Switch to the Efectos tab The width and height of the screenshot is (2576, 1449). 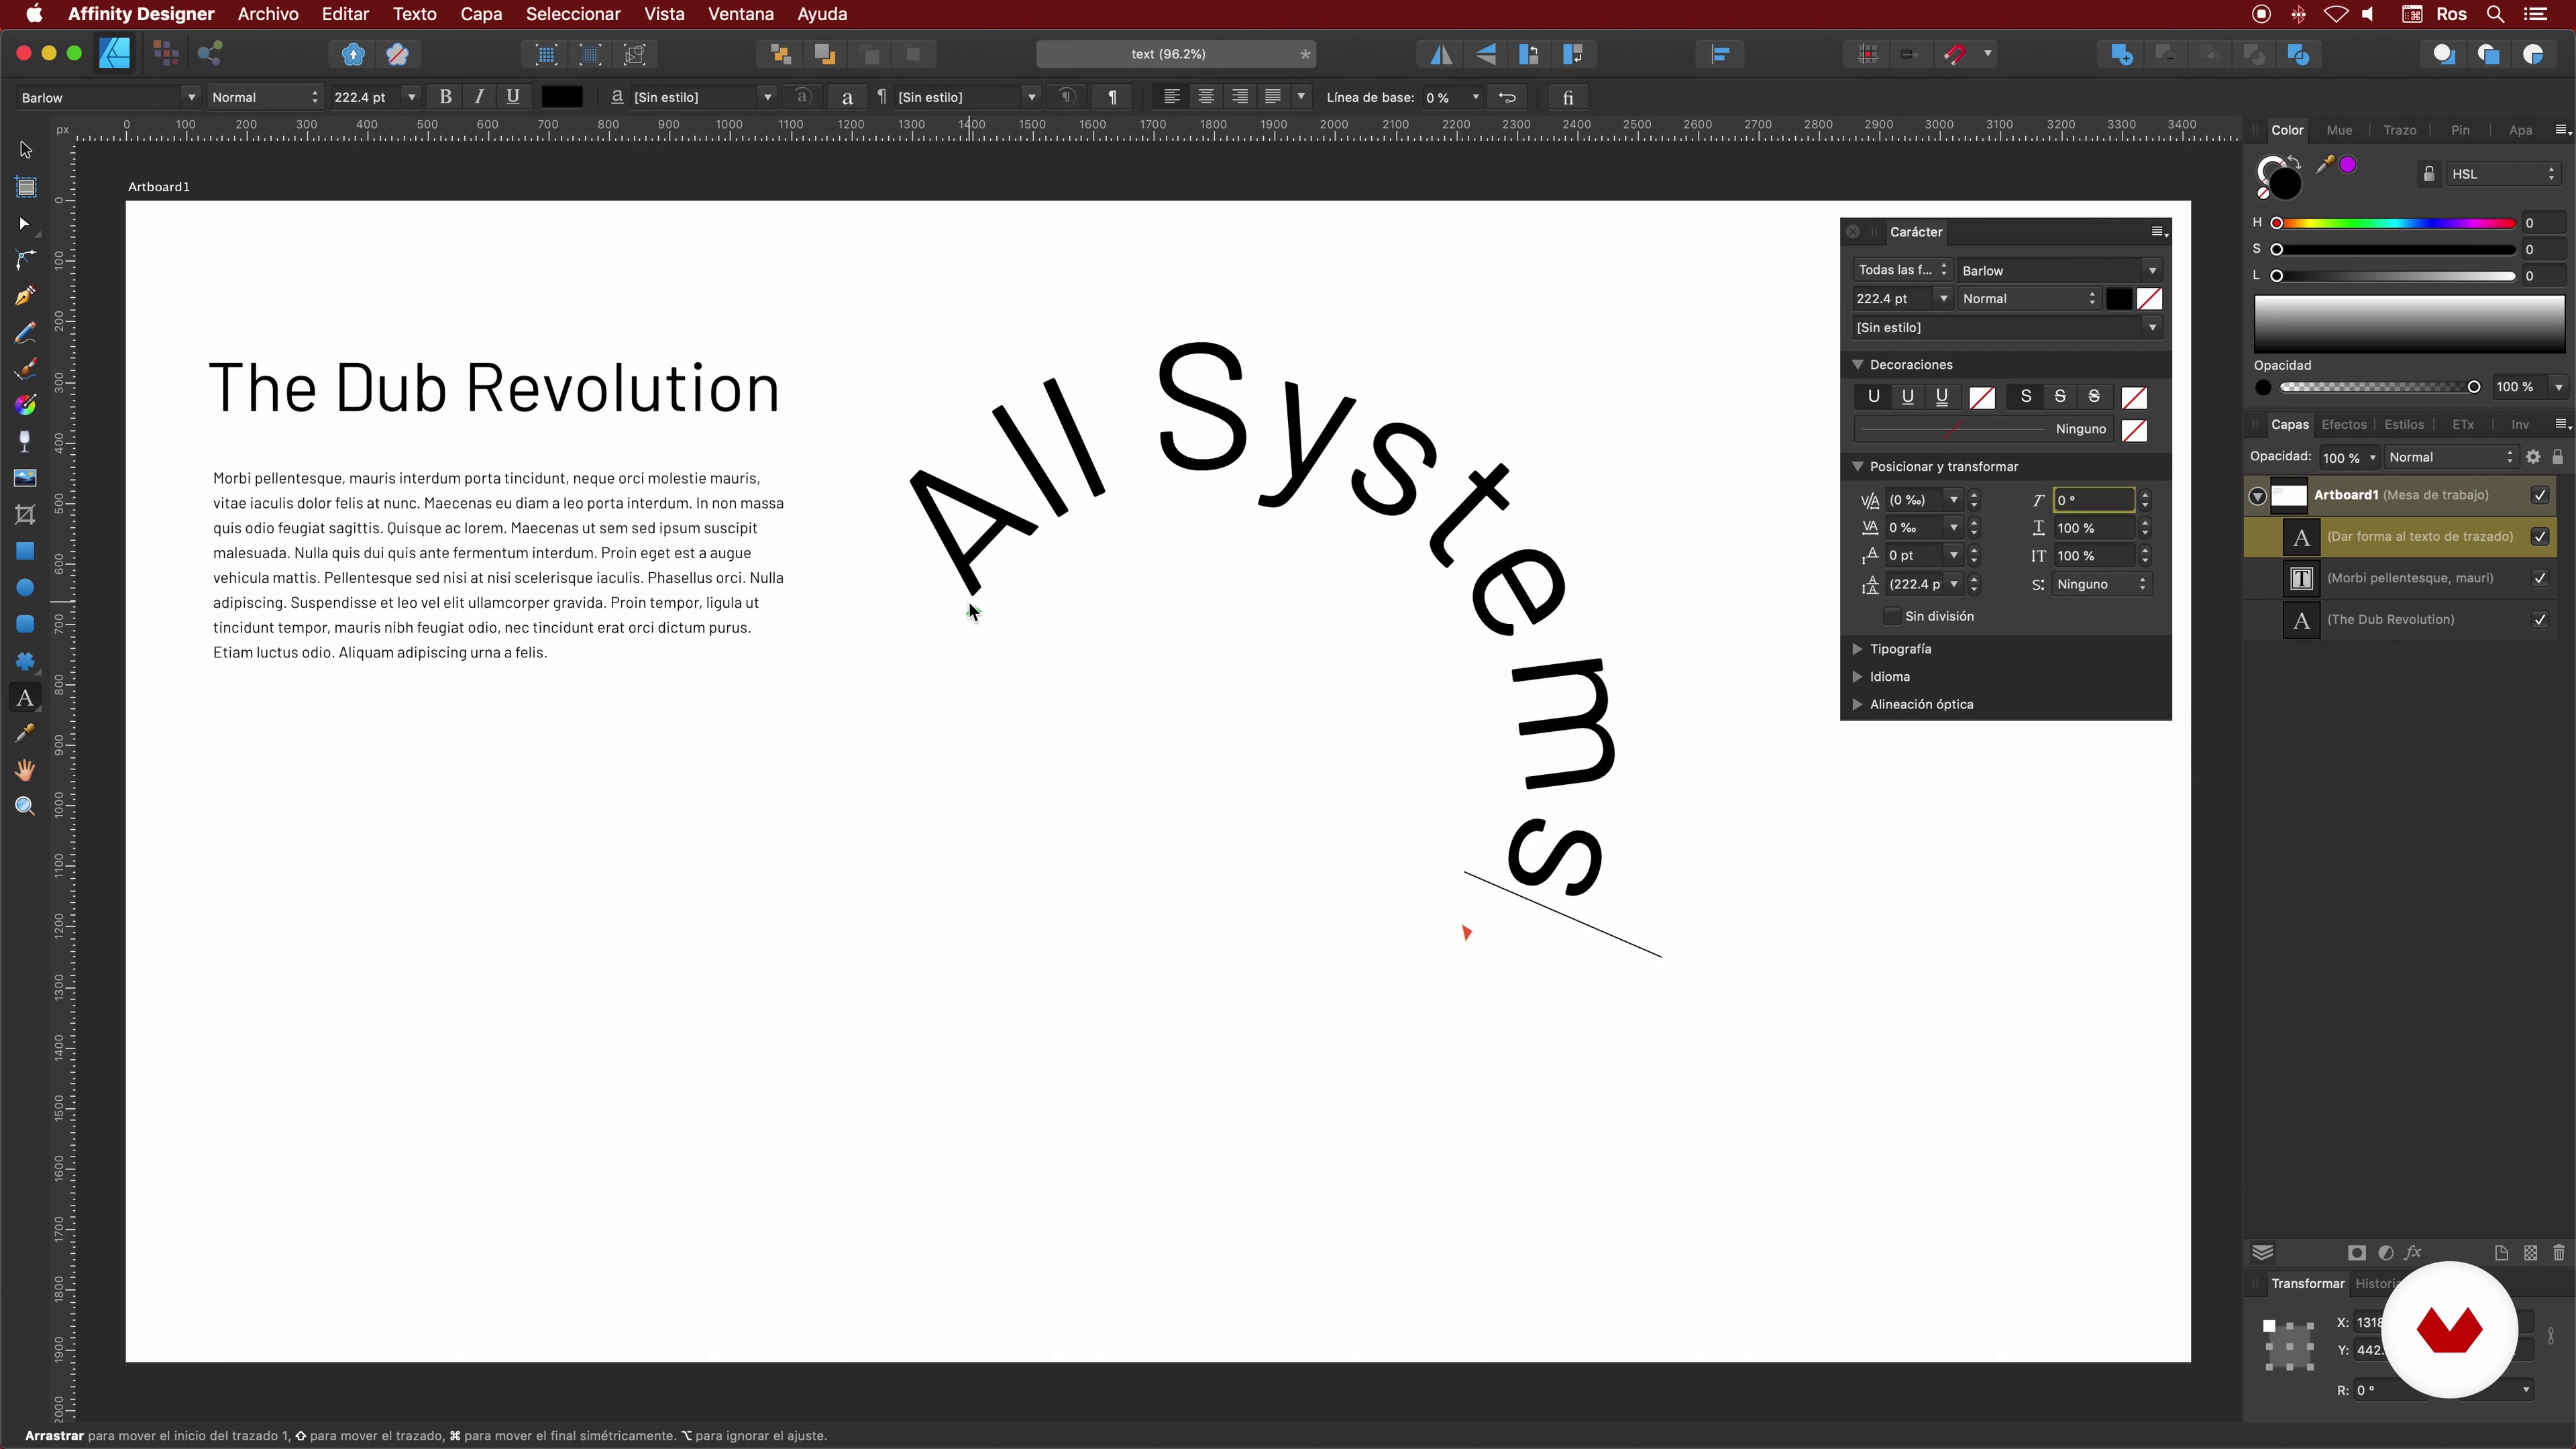(2344, 425)
